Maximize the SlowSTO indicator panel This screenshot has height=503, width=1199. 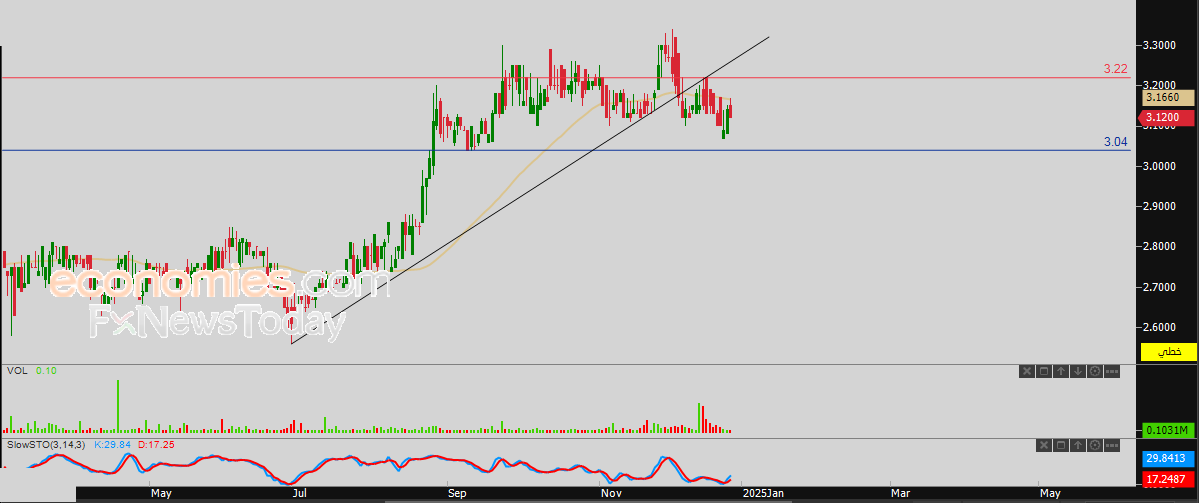[x=1061, y=445]
